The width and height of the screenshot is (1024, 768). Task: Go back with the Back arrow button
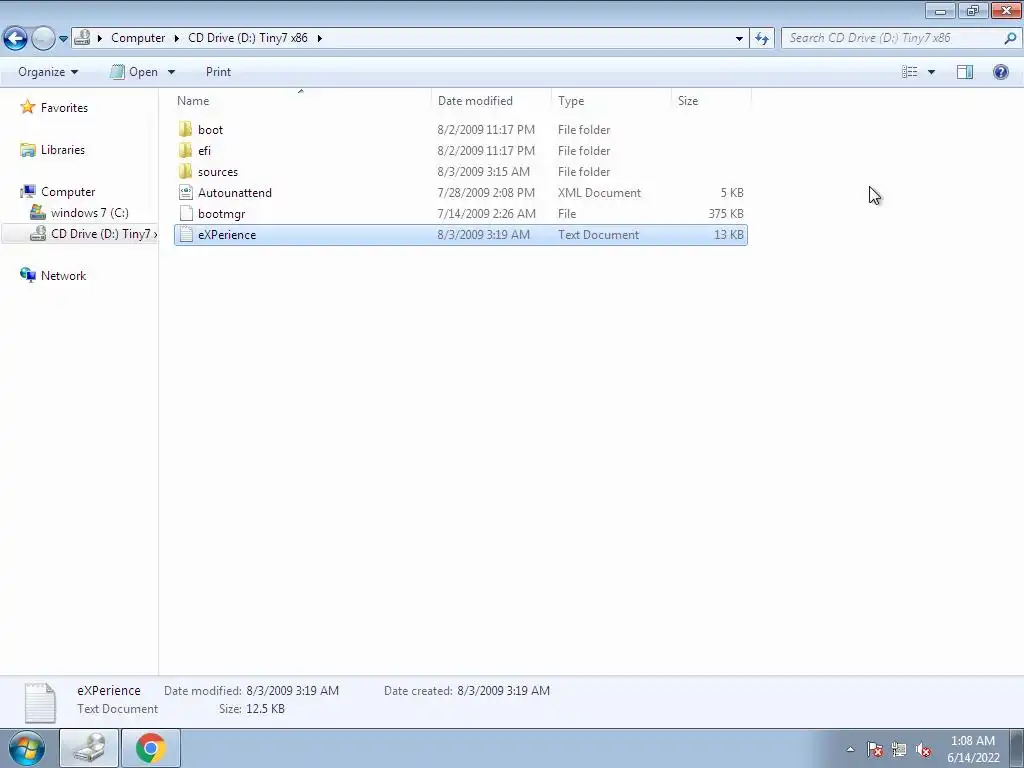[15, 38]
